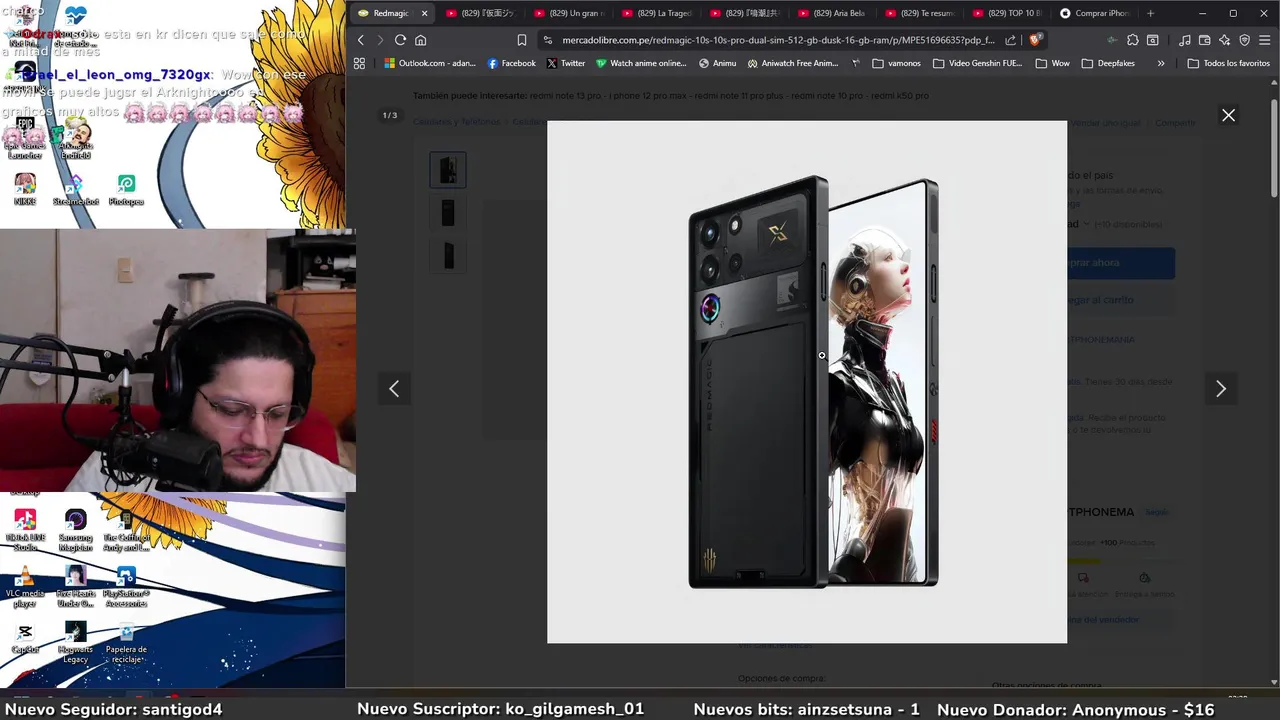Open the Twitter bookmark
Image resolution: width=1280 pixels, height=720 pixels.
coord(566,63)
